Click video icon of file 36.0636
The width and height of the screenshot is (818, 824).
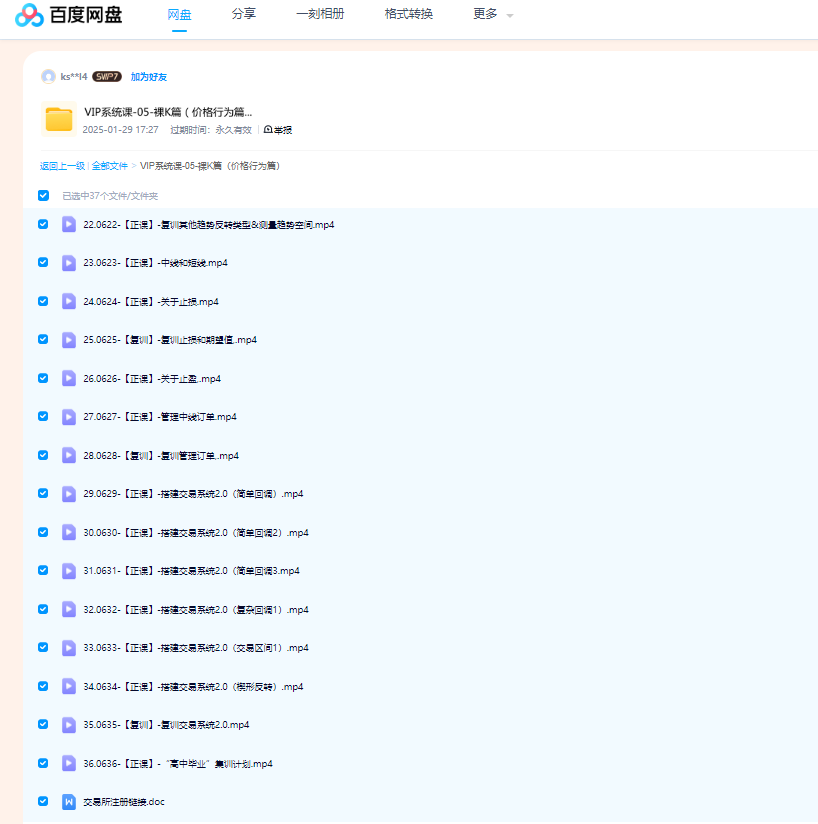[x=69, y=763]
